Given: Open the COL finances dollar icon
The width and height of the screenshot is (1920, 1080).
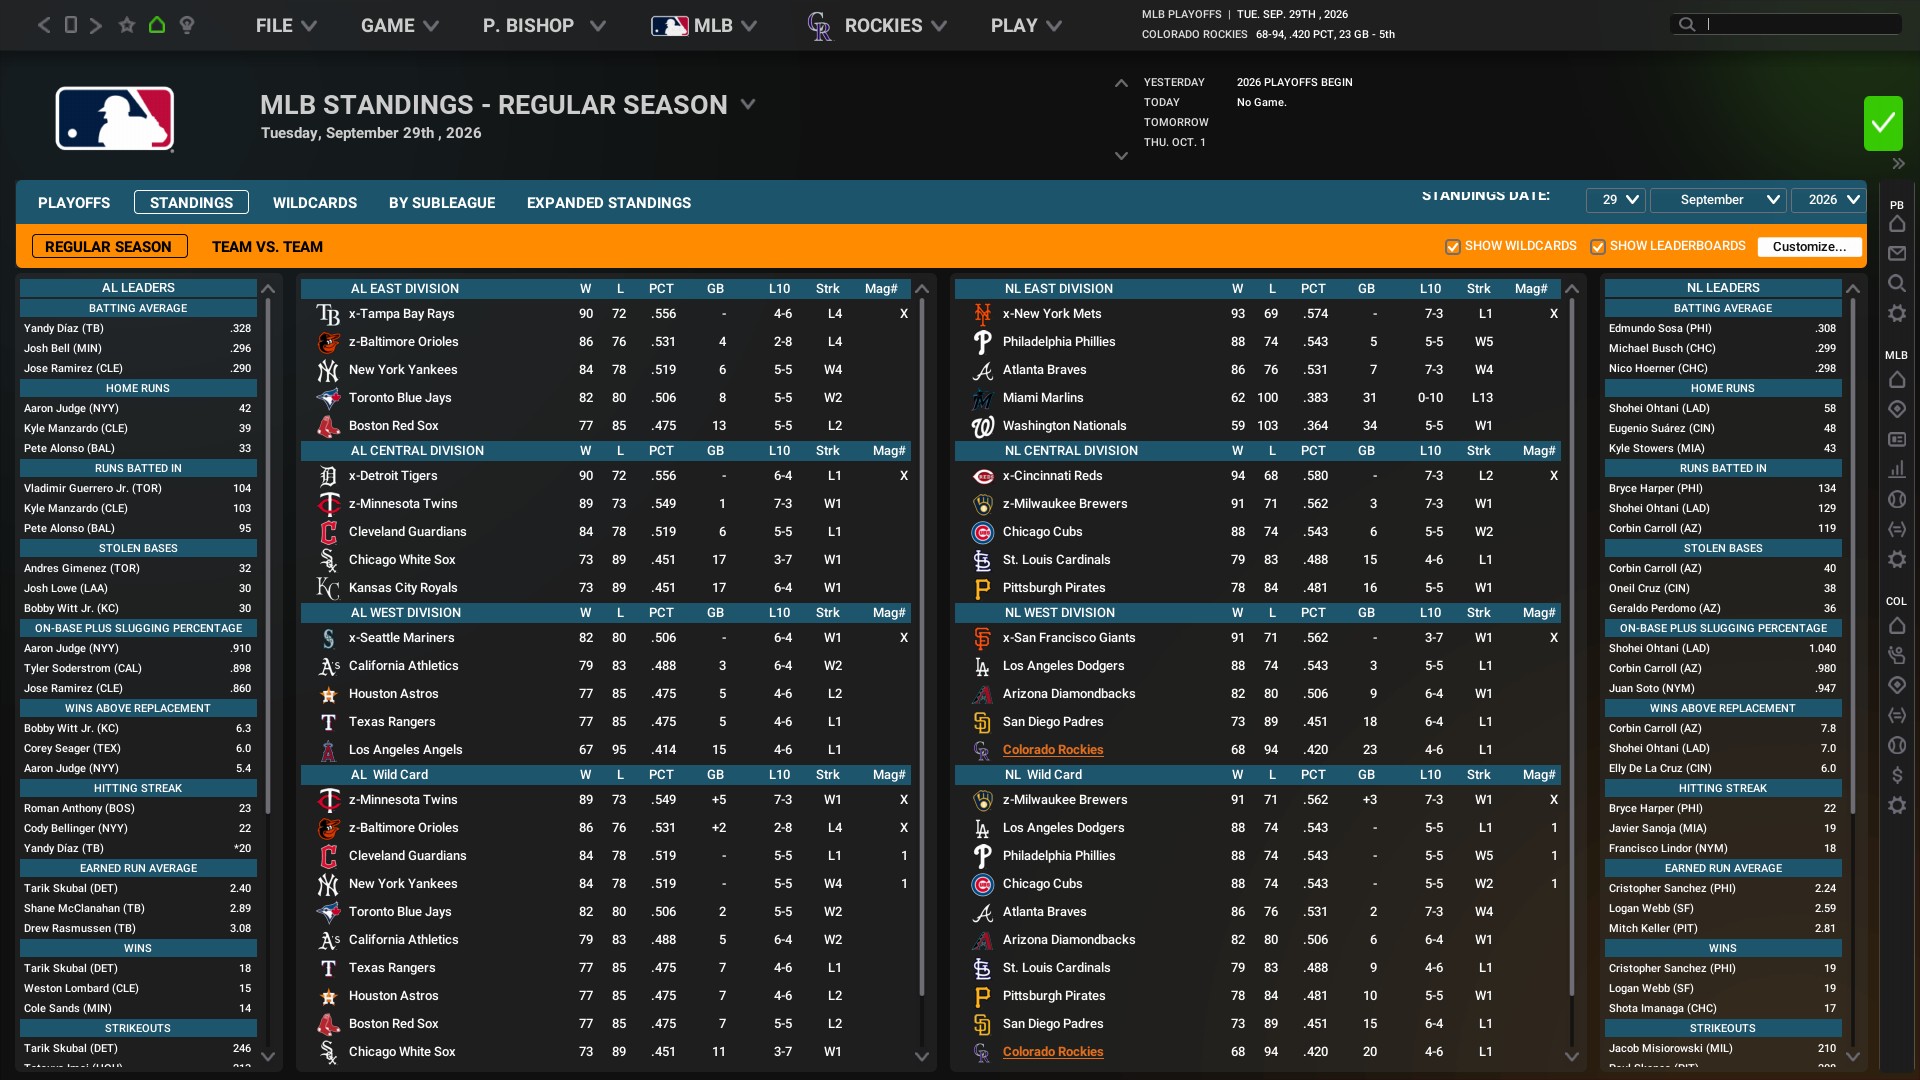Looking at the screenshot, I should [x=1897, y=775].
